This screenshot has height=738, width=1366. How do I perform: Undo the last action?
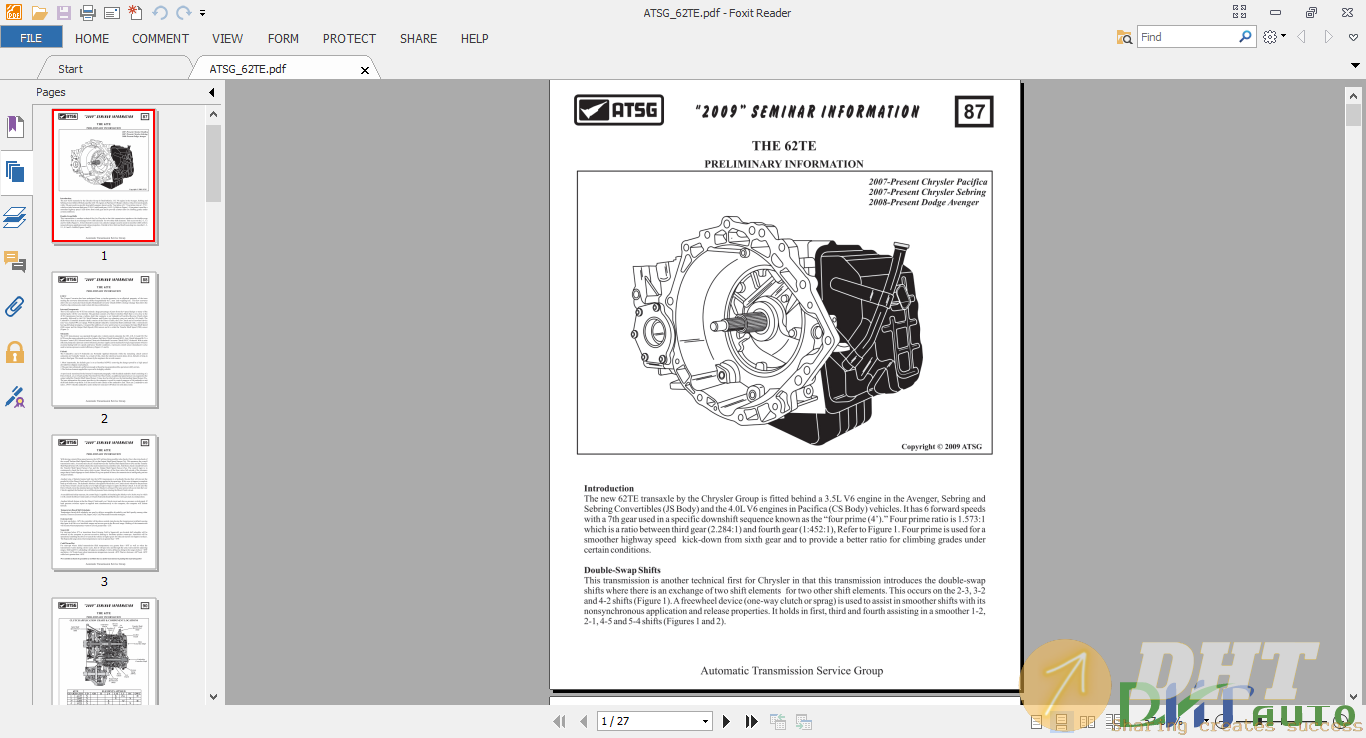point(160,13)
